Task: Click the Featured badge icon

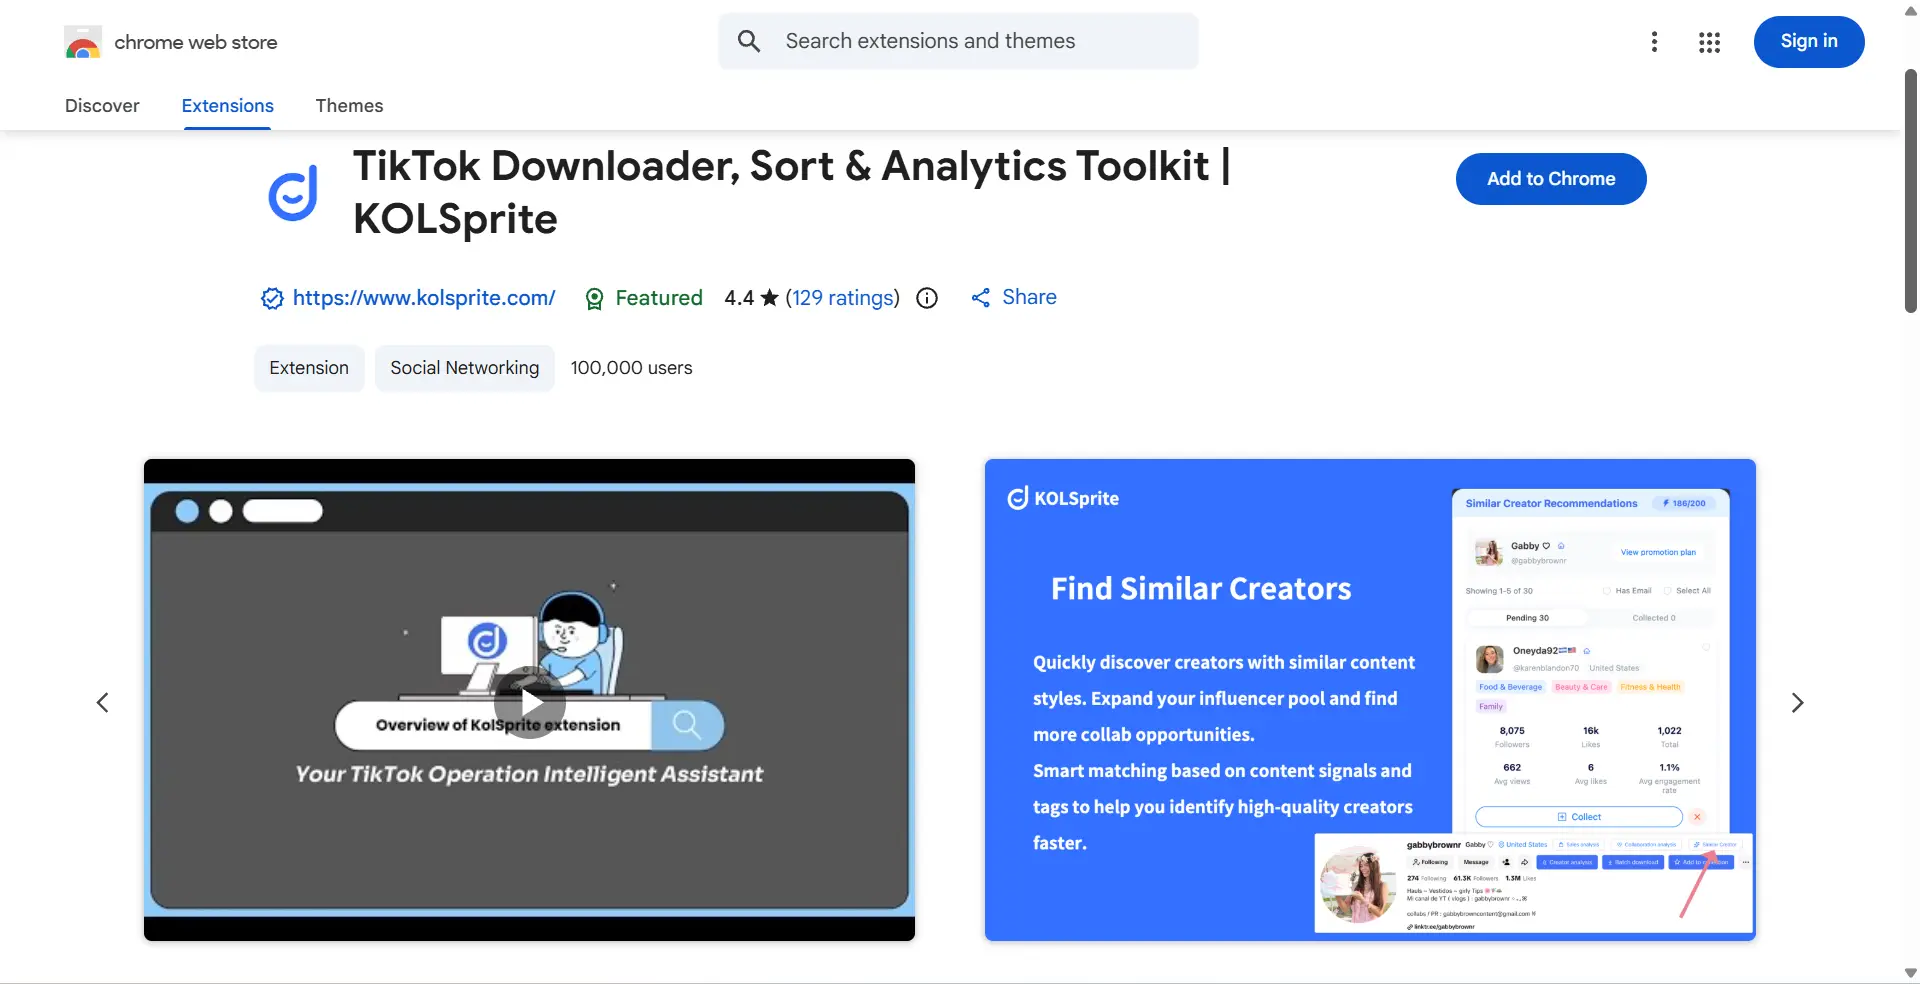Action: click(594, 298)
